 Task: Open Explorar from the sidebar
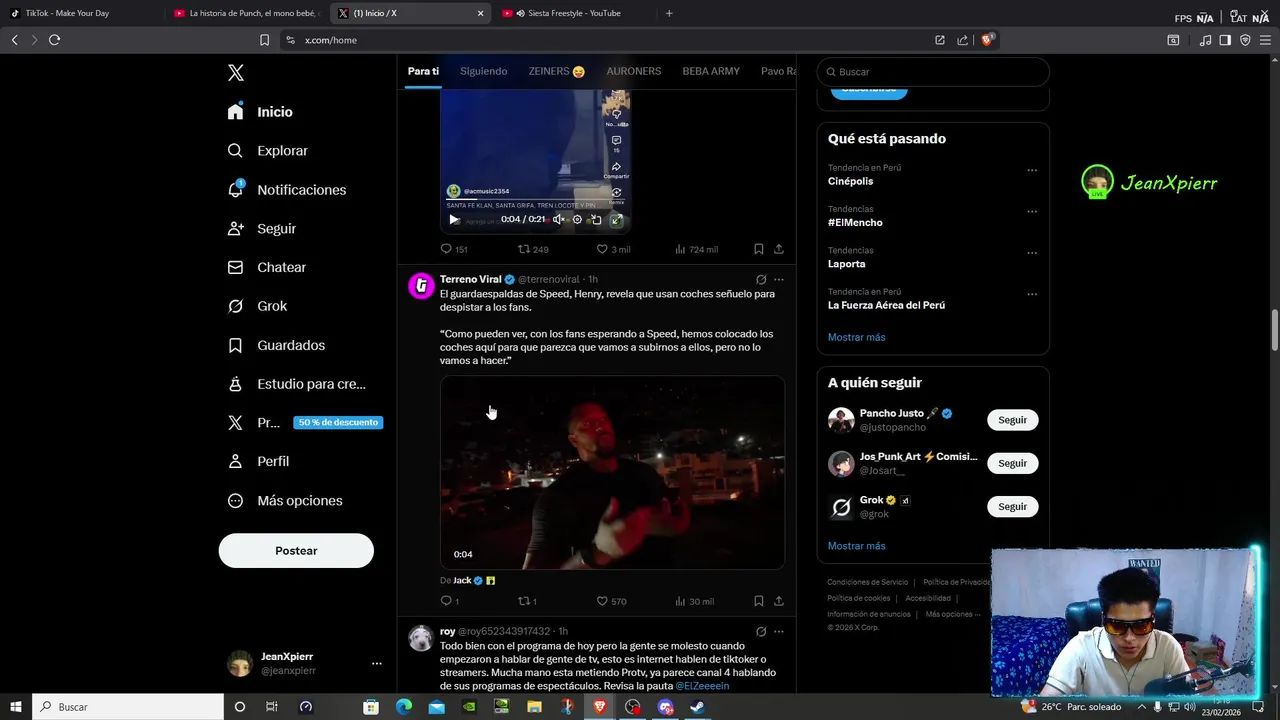coord(267,151)
